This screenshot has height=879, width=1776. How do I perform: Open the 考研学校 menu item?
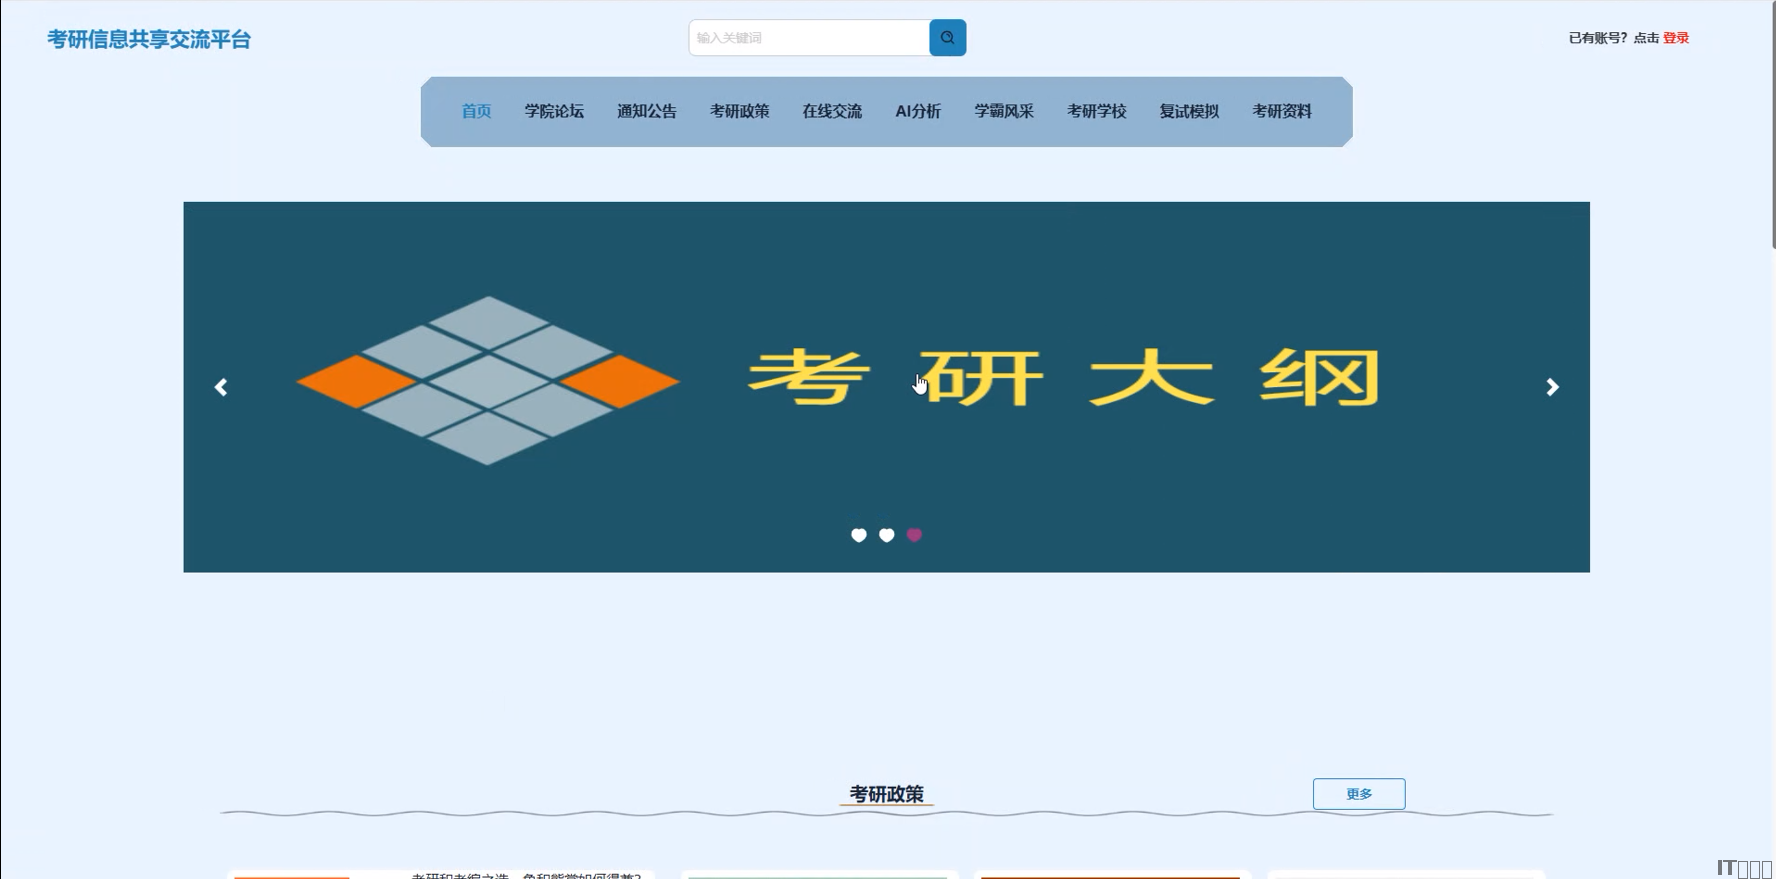(x=1096, y=111)
